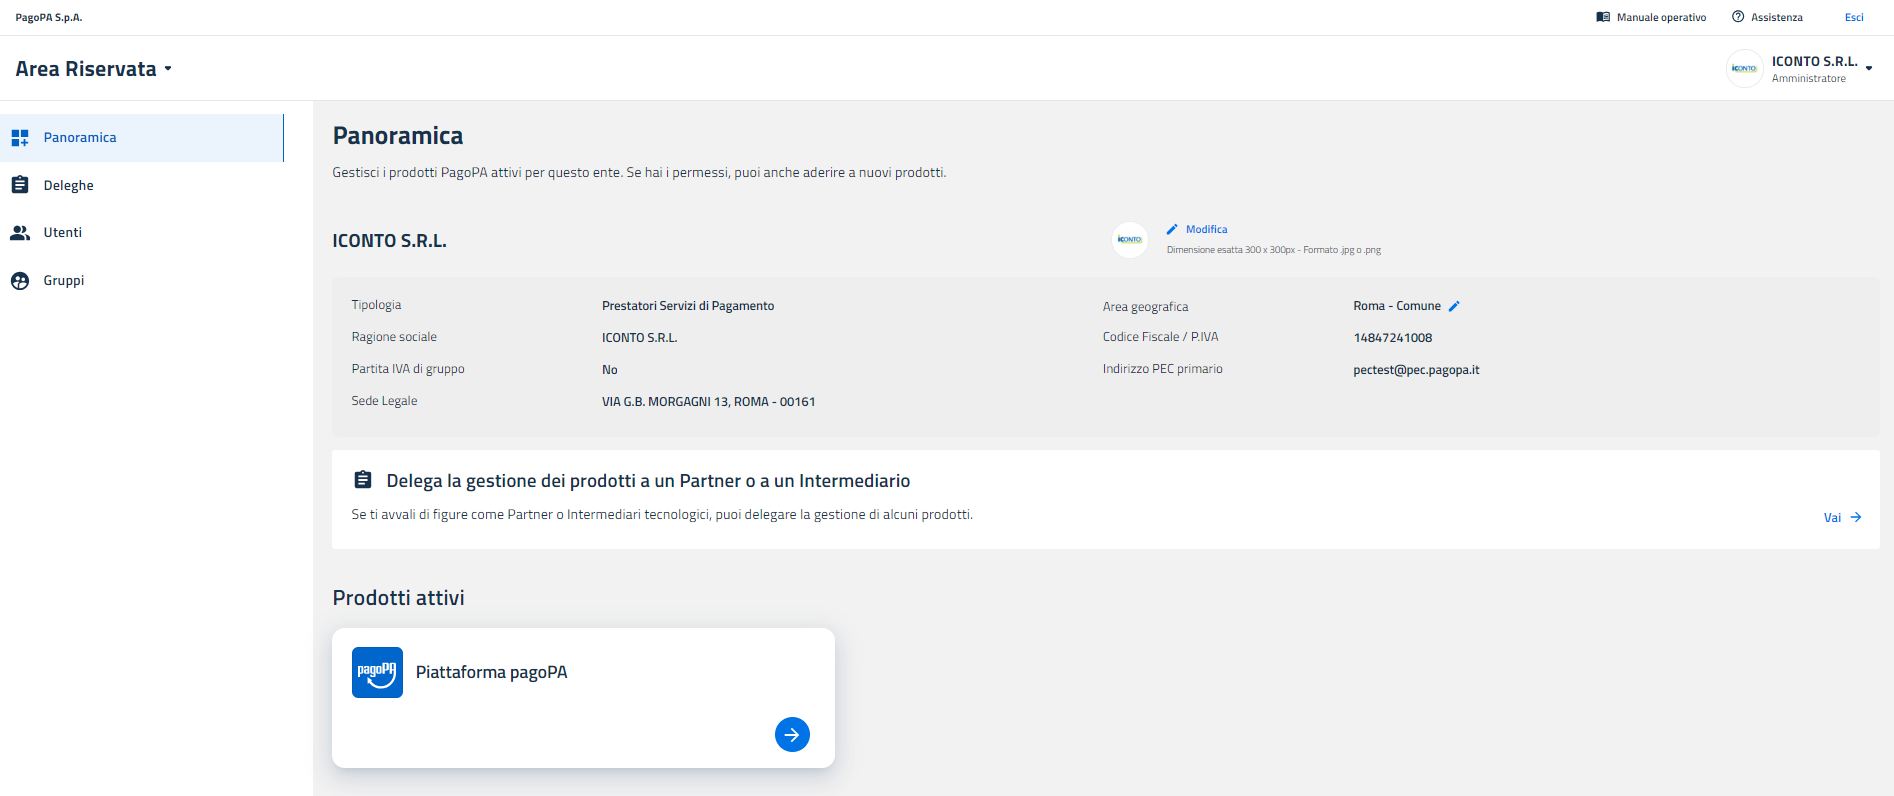This screenshot has width=1894, height=796.
Task: Click the pencil icon next to Roma - Comune
Action: point(1454,306)
